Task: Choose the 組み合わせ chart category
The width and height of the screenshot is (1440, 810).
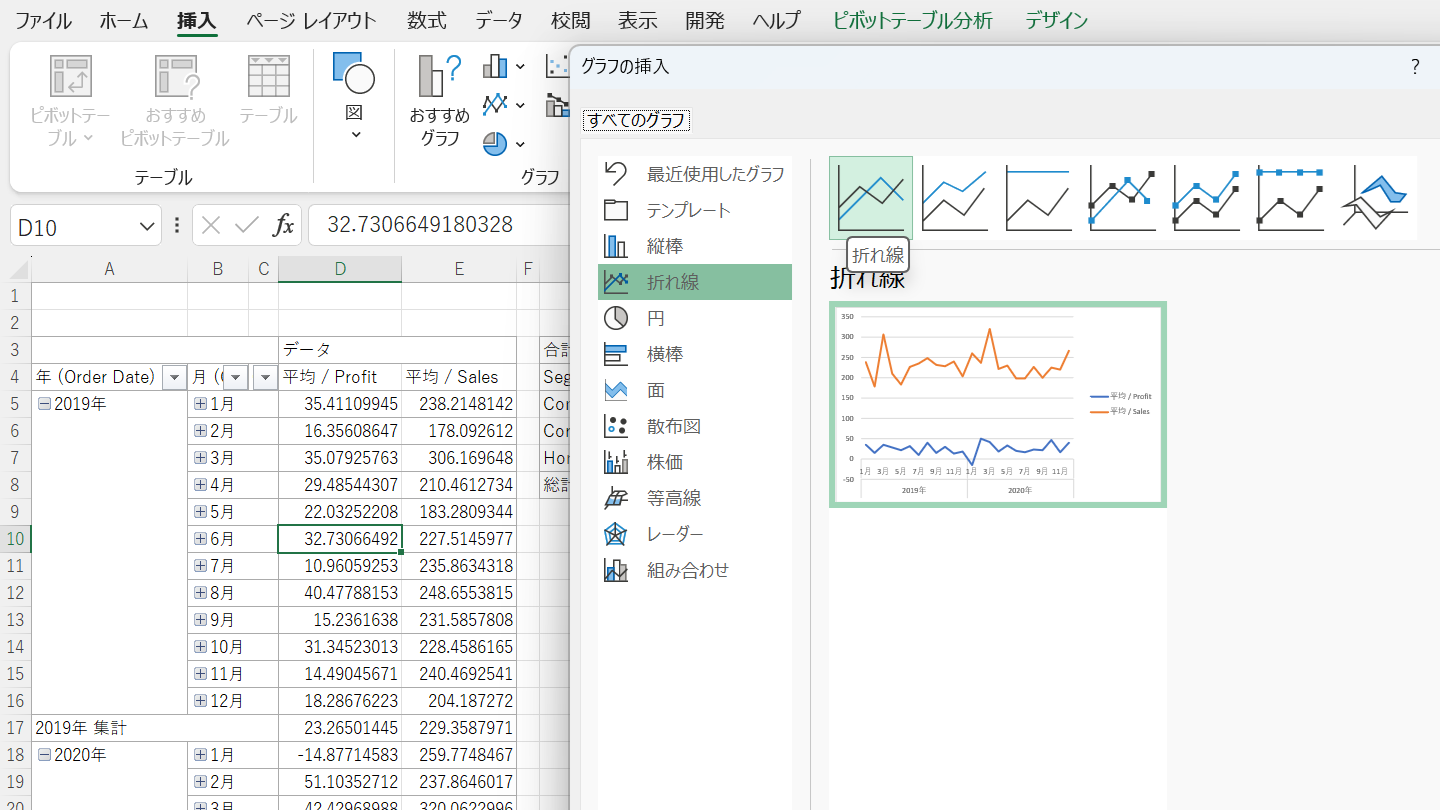Action: pyautogui.click(x=695, y=570)
